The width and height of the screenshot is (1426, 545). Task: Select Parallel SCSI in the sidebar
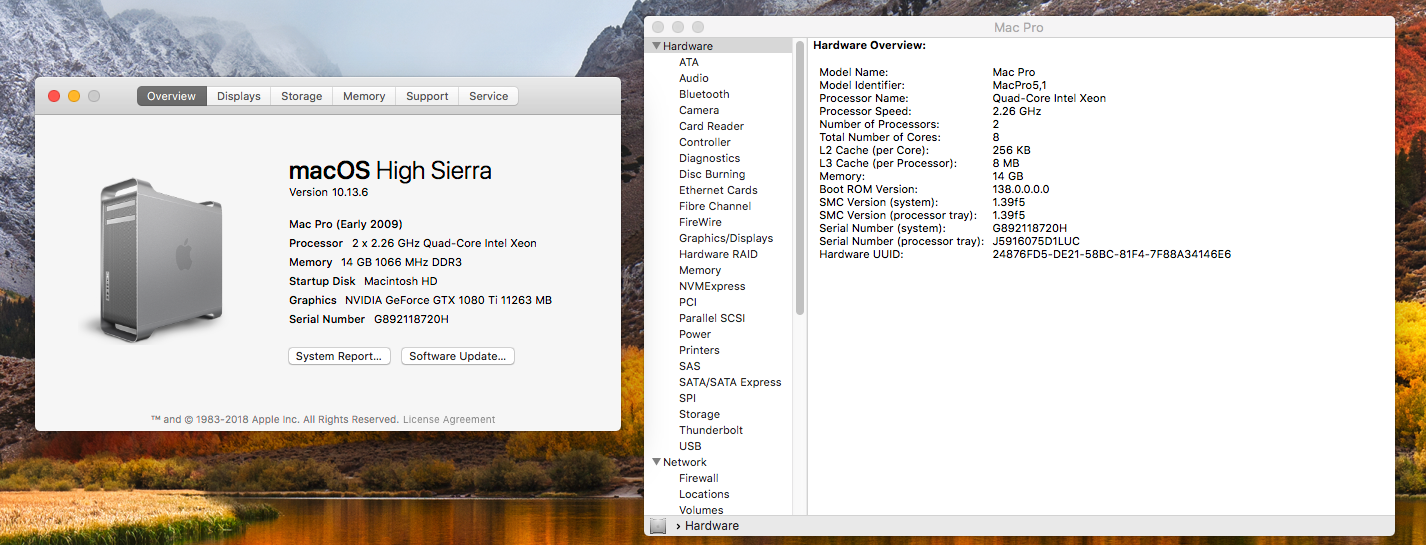tap(712, 318)
